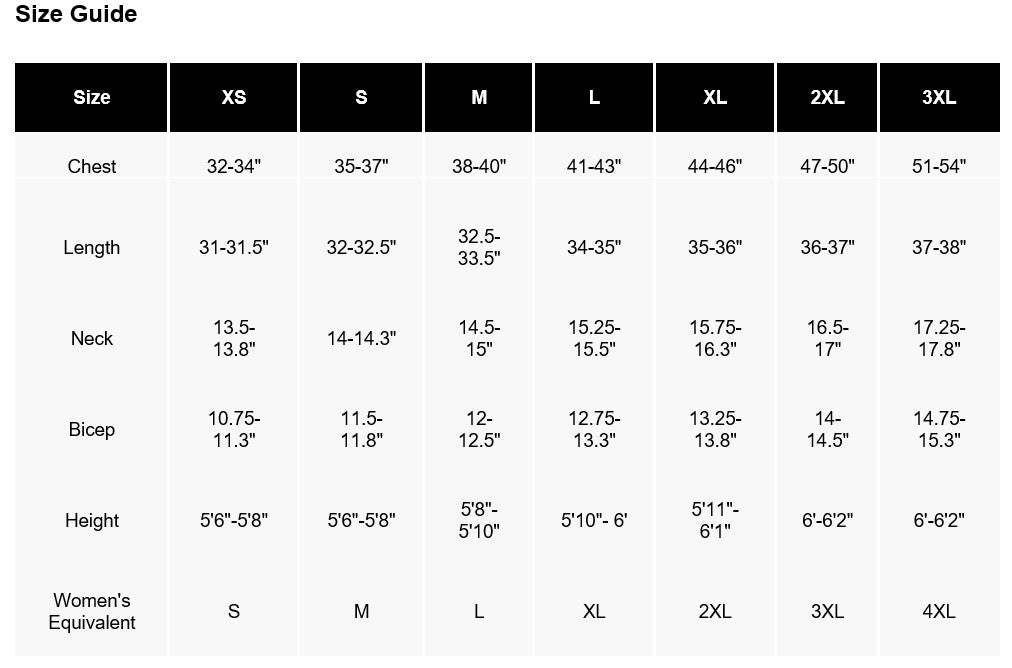Select the 5'11"-6'1" height cell
The height and width of the screenshot is (668, 1012).
715,521
